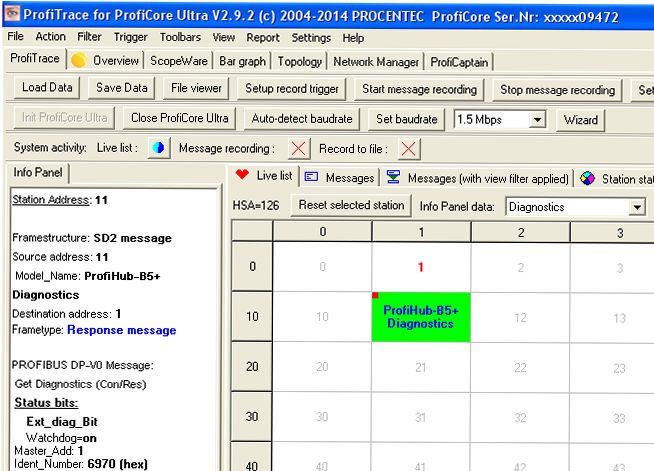Click the Station statistics color wheel icon
The image size is (654, 471).
click(587, 179)
